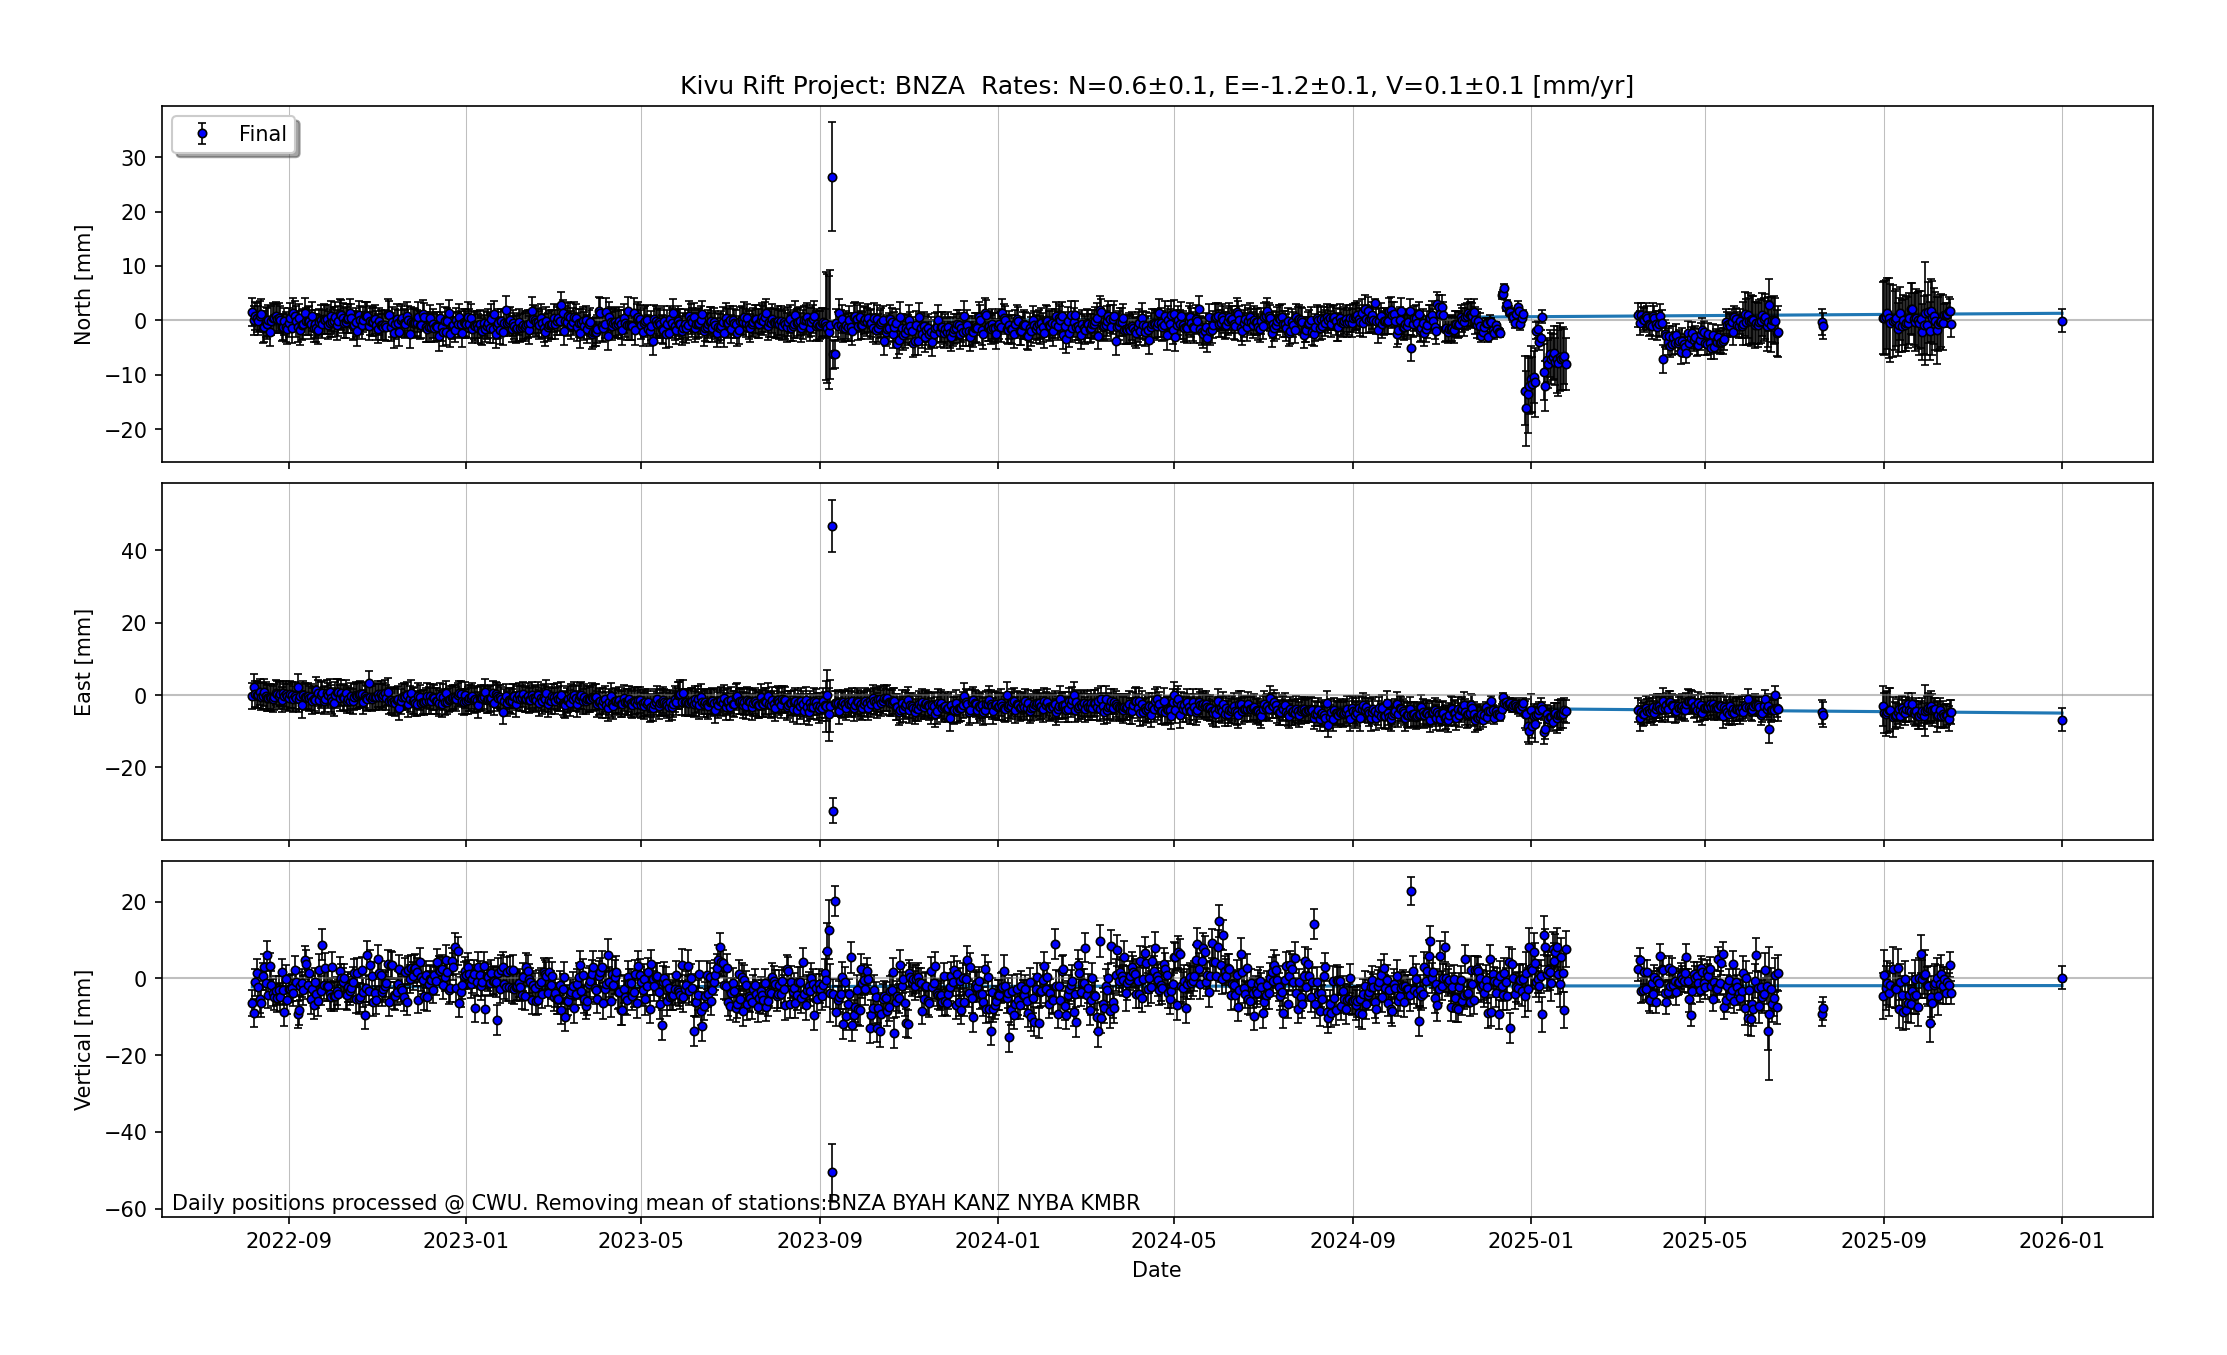2227x1355 pixels.
Task: Click the Final legend marker icon
Action: pos(202,134)
